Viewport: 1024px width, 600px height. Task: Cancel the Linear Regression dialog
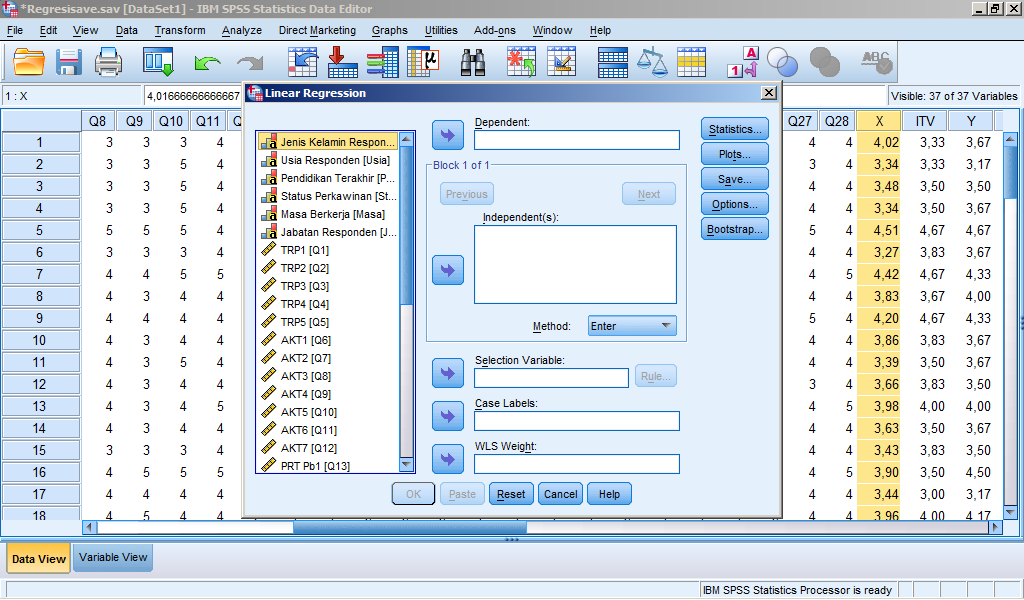click(x=560, y=494)
